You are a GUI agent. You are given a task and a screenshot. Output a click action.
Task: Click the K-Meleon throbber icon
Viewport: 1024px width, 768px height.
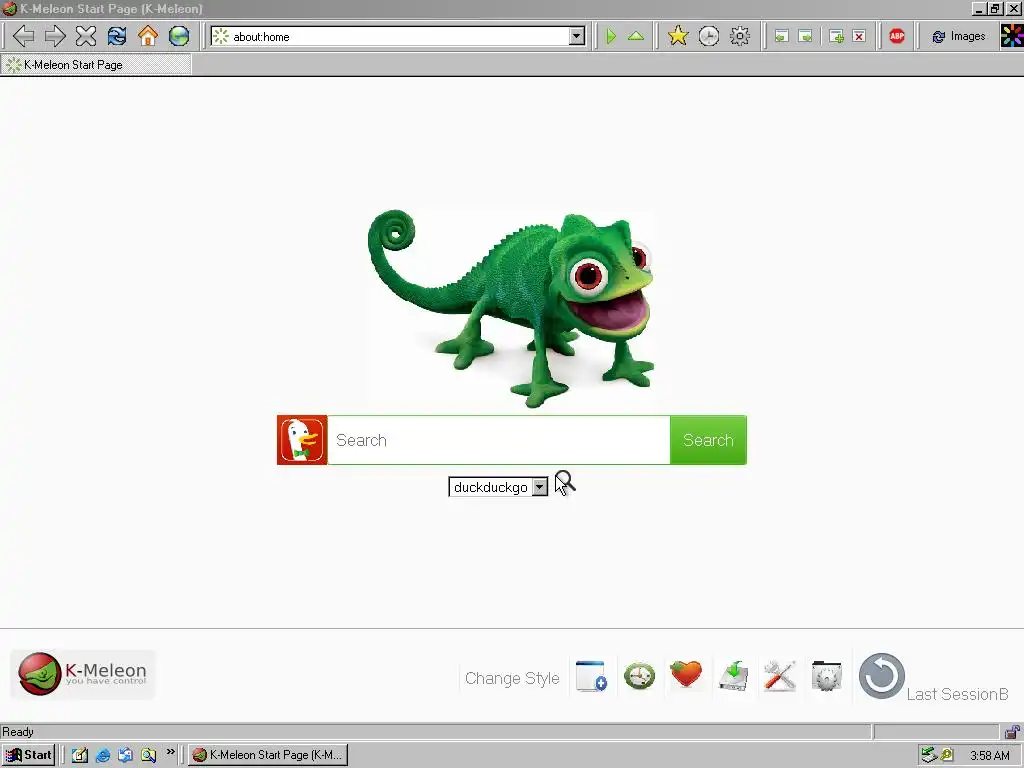1012,36
